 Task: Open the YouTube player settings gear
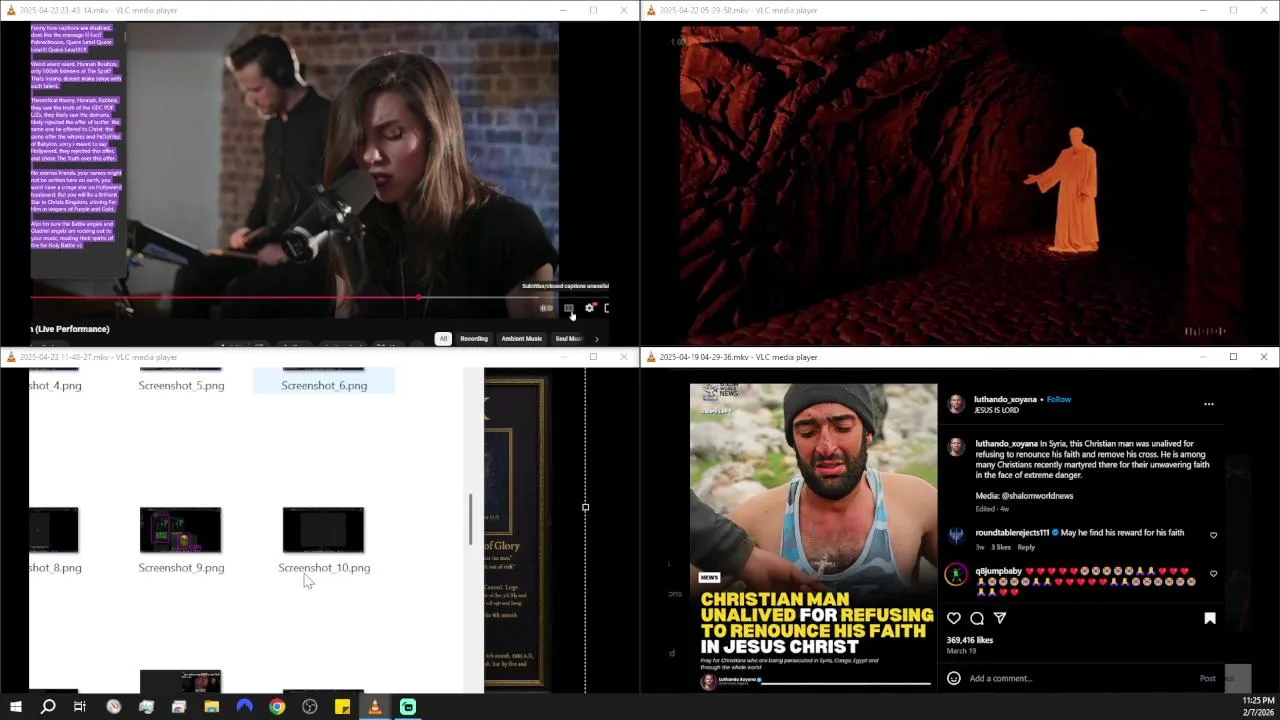[x=589, y=308]
